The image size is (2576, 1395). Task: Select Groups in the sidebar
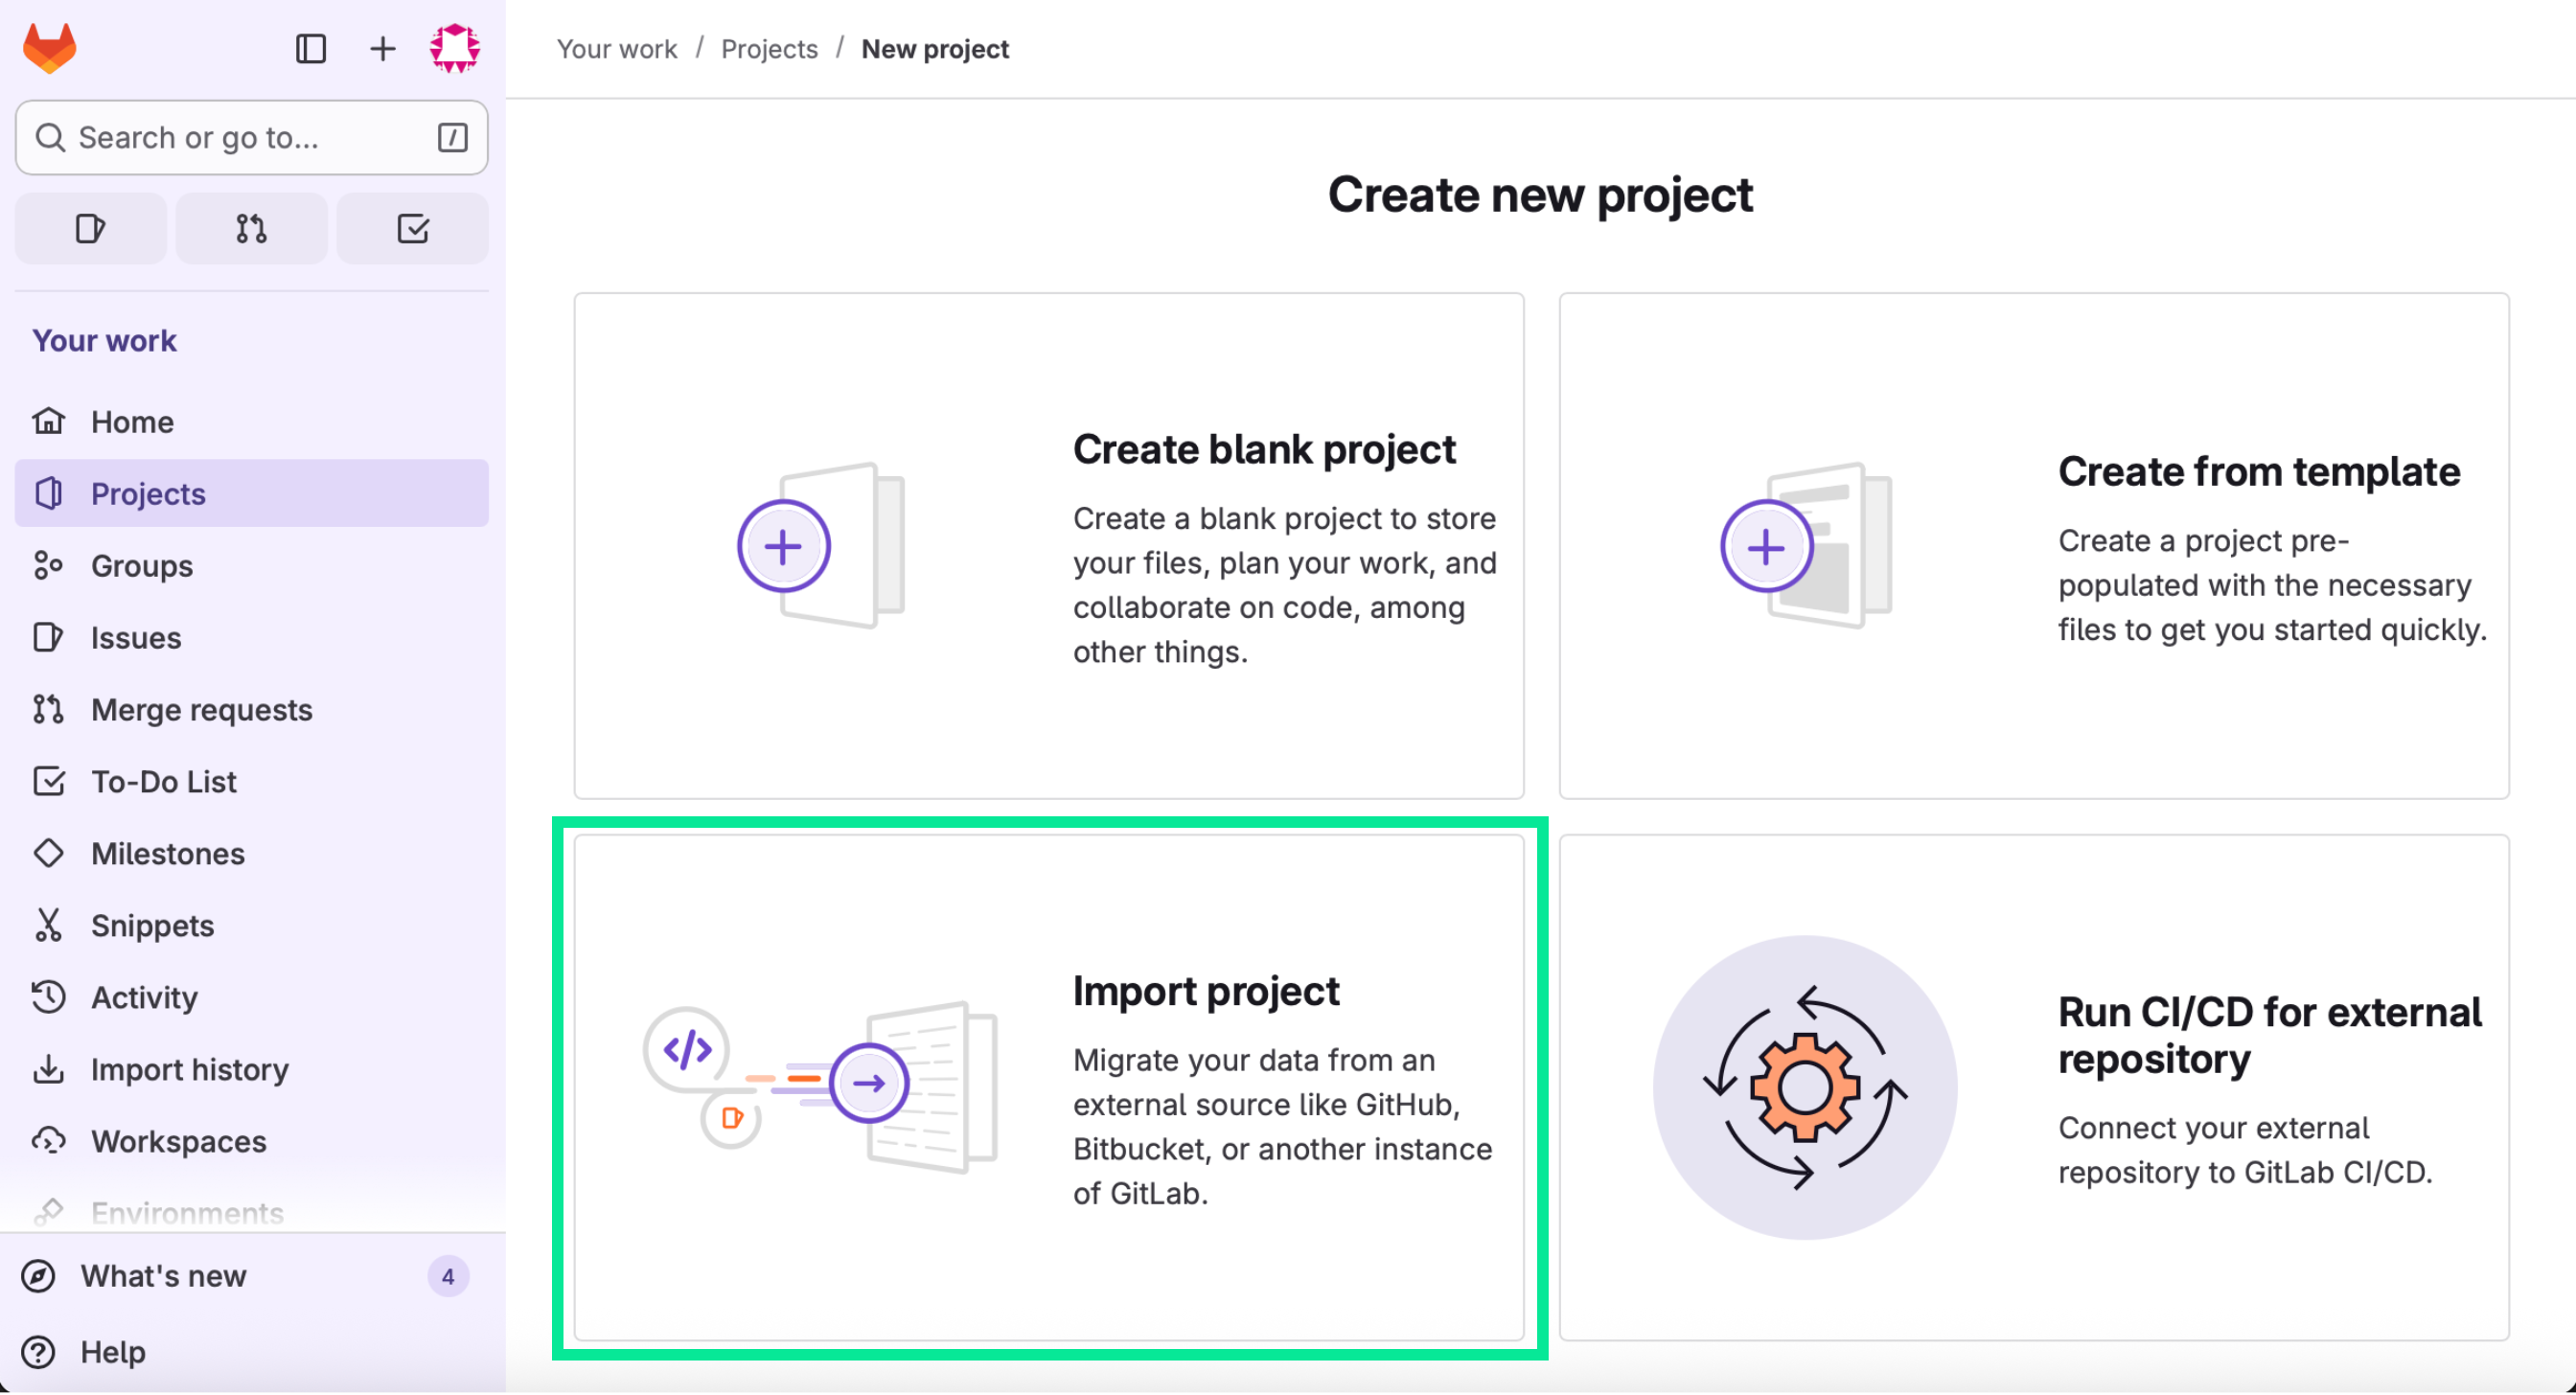(141, 565)
